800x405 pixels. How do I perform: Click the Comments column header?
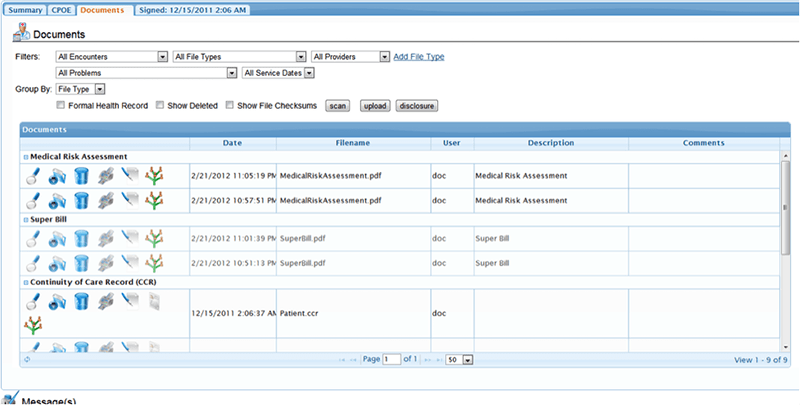tap(704, 143)
